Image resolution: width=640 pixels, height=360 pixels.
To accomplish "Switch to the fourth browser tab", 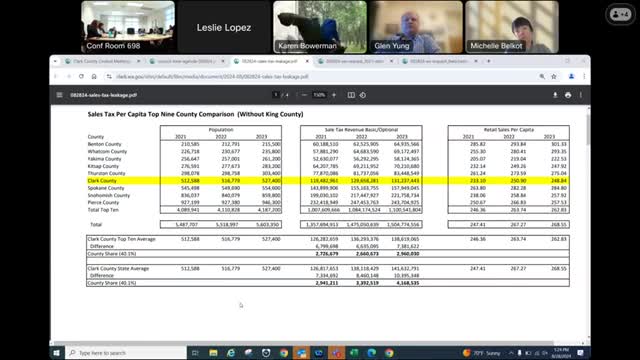I will pyautogui.click(x=356, y=61).
